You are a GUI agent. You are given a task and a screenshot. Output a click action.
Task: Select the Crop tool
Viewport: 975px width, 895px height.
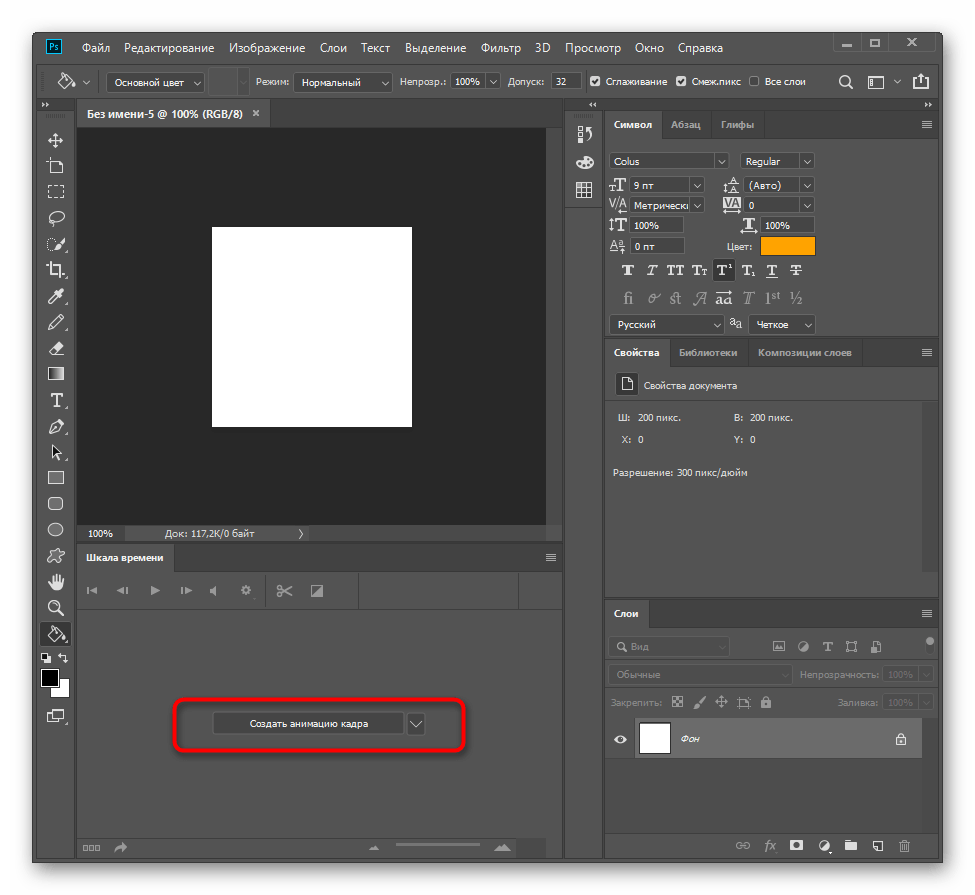[56, 270]
